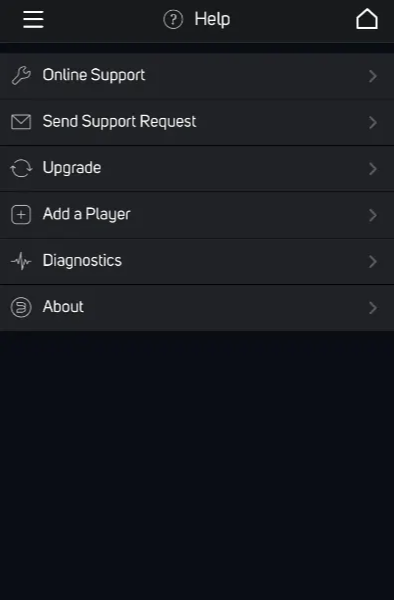This screenshot has width=395, height=600.
Task: Click the circular arrows Upgrade icon
Action: click(21, 168)
